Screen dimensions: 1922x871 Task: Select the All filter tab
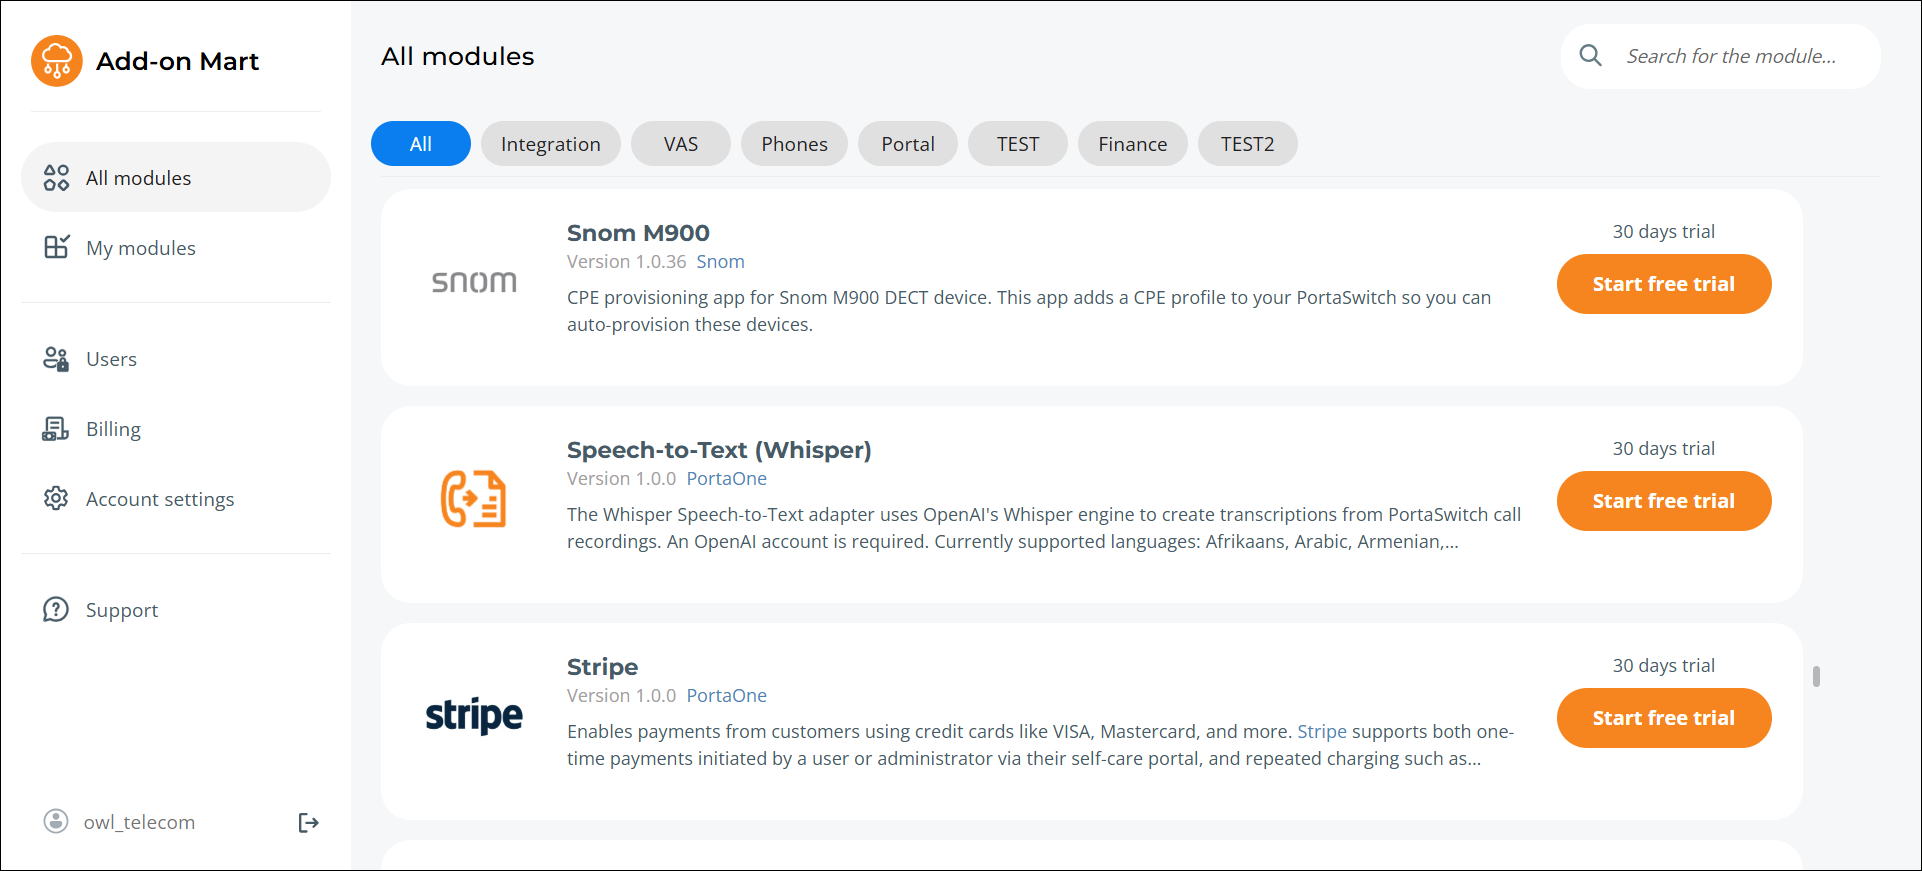(421, 144)
